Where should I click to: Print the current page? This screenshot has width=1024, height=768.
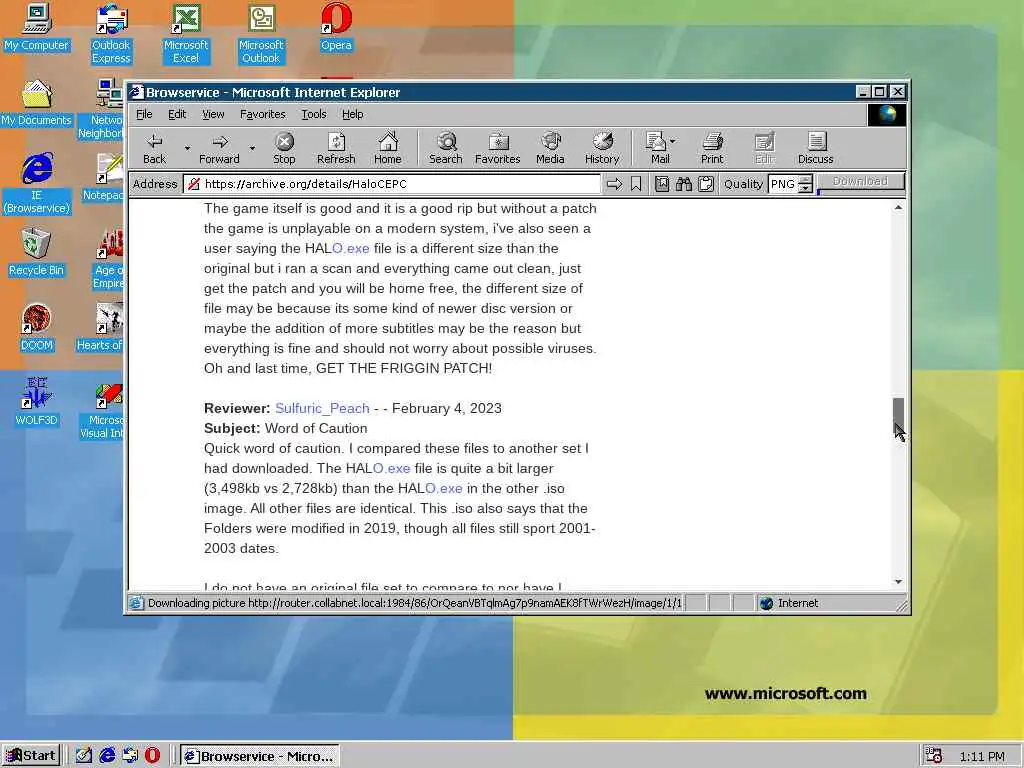pos(712,148)
